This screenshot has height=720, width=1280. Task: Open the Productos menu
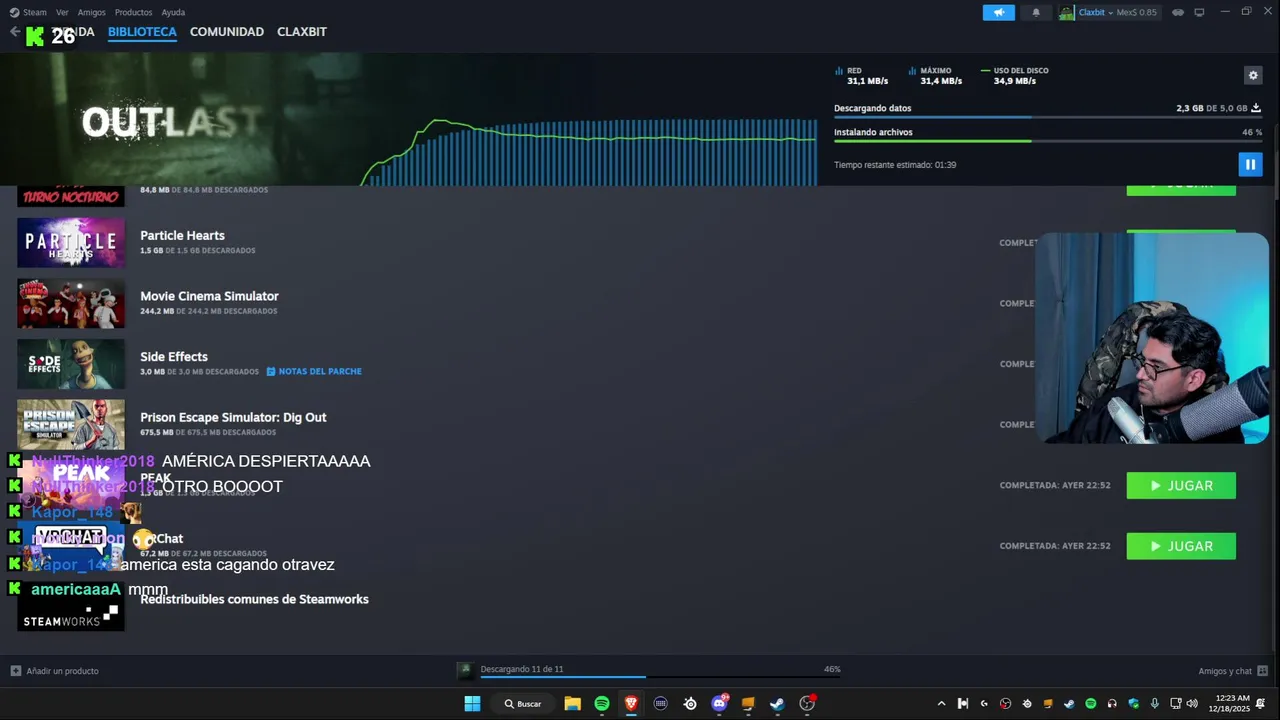click(133, 12)
